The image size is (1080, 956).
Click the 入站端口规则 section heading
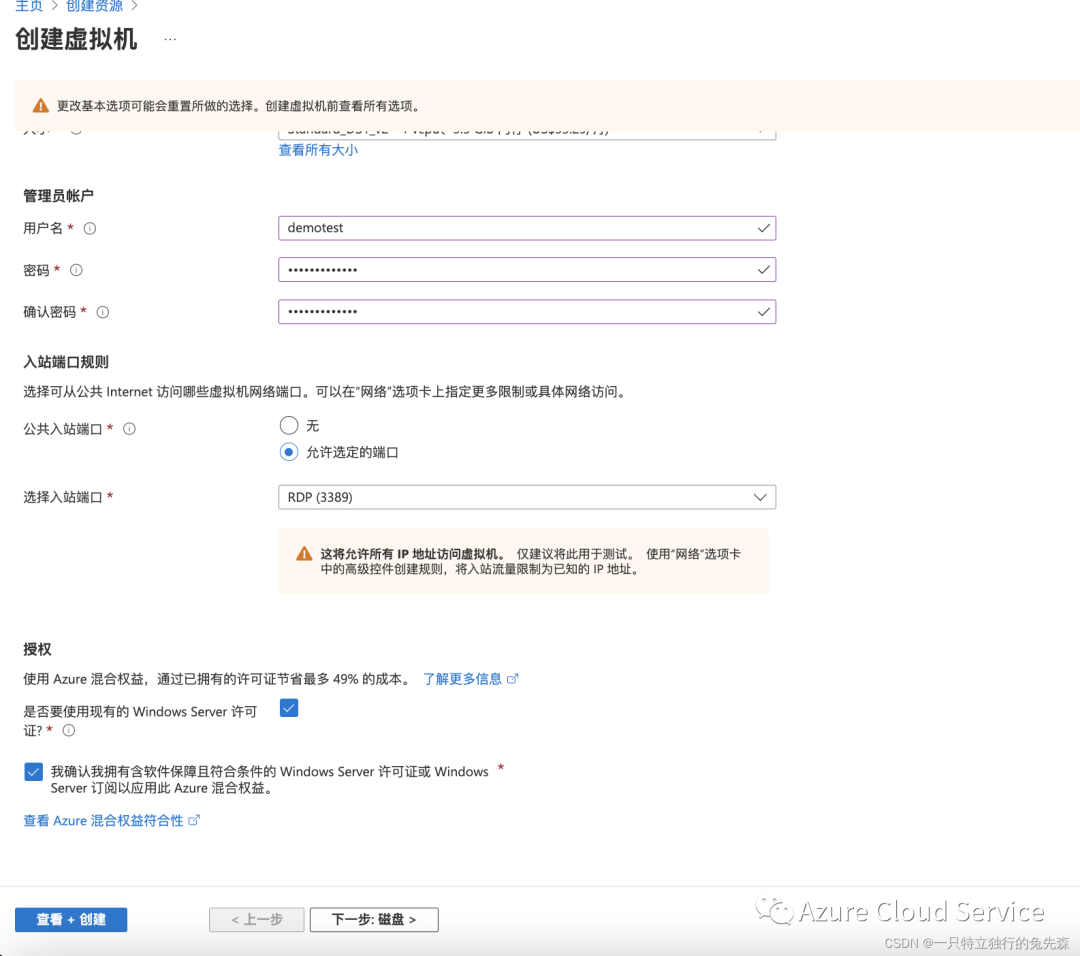click(66, 362)
